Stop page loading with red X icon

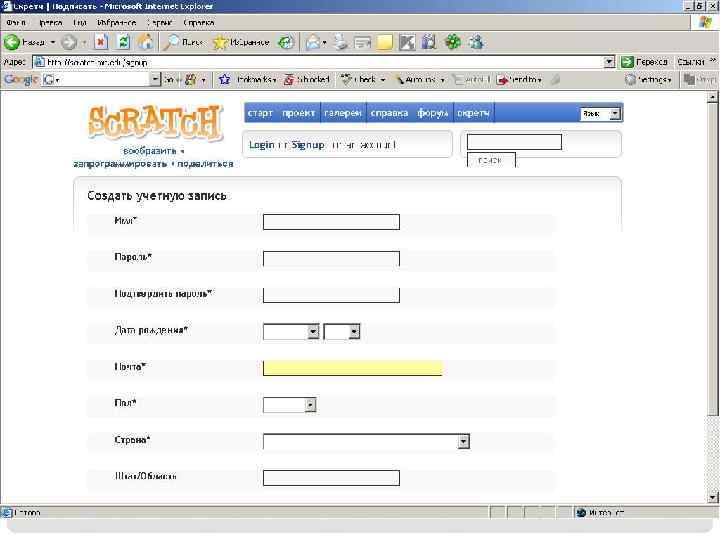tap(101, 42)
